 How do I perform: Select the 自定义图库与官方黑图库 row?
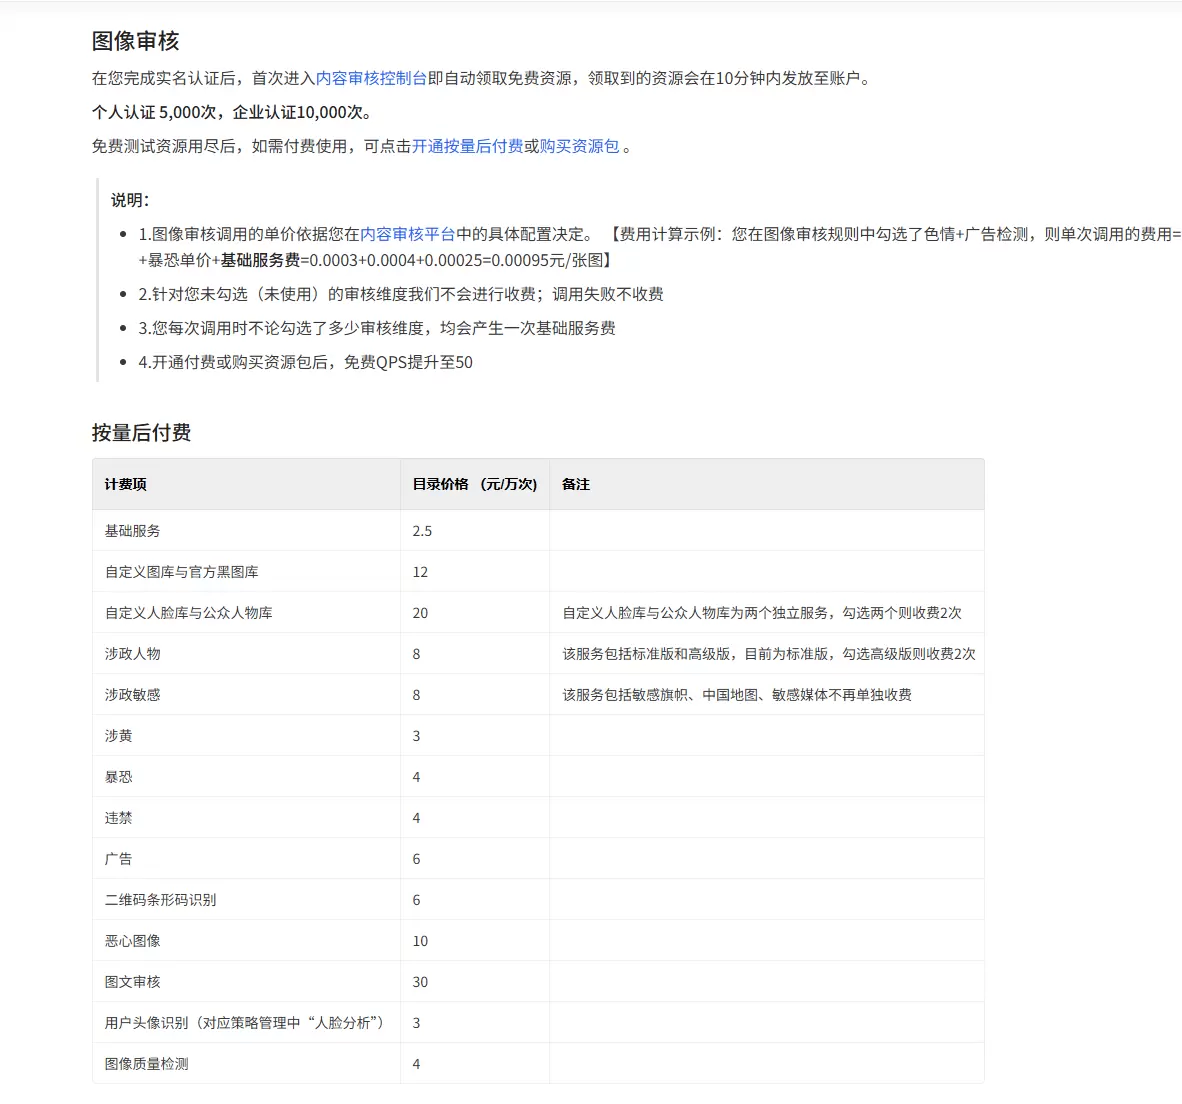tap(538, 571)
